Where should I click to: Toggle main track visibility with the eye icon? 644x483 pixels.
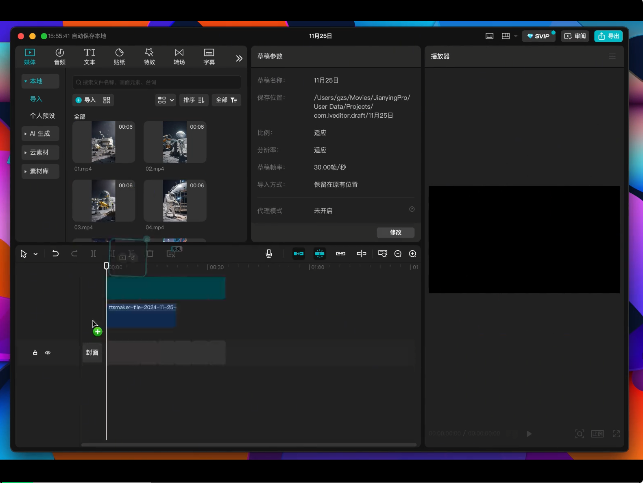tap(48, 352)
